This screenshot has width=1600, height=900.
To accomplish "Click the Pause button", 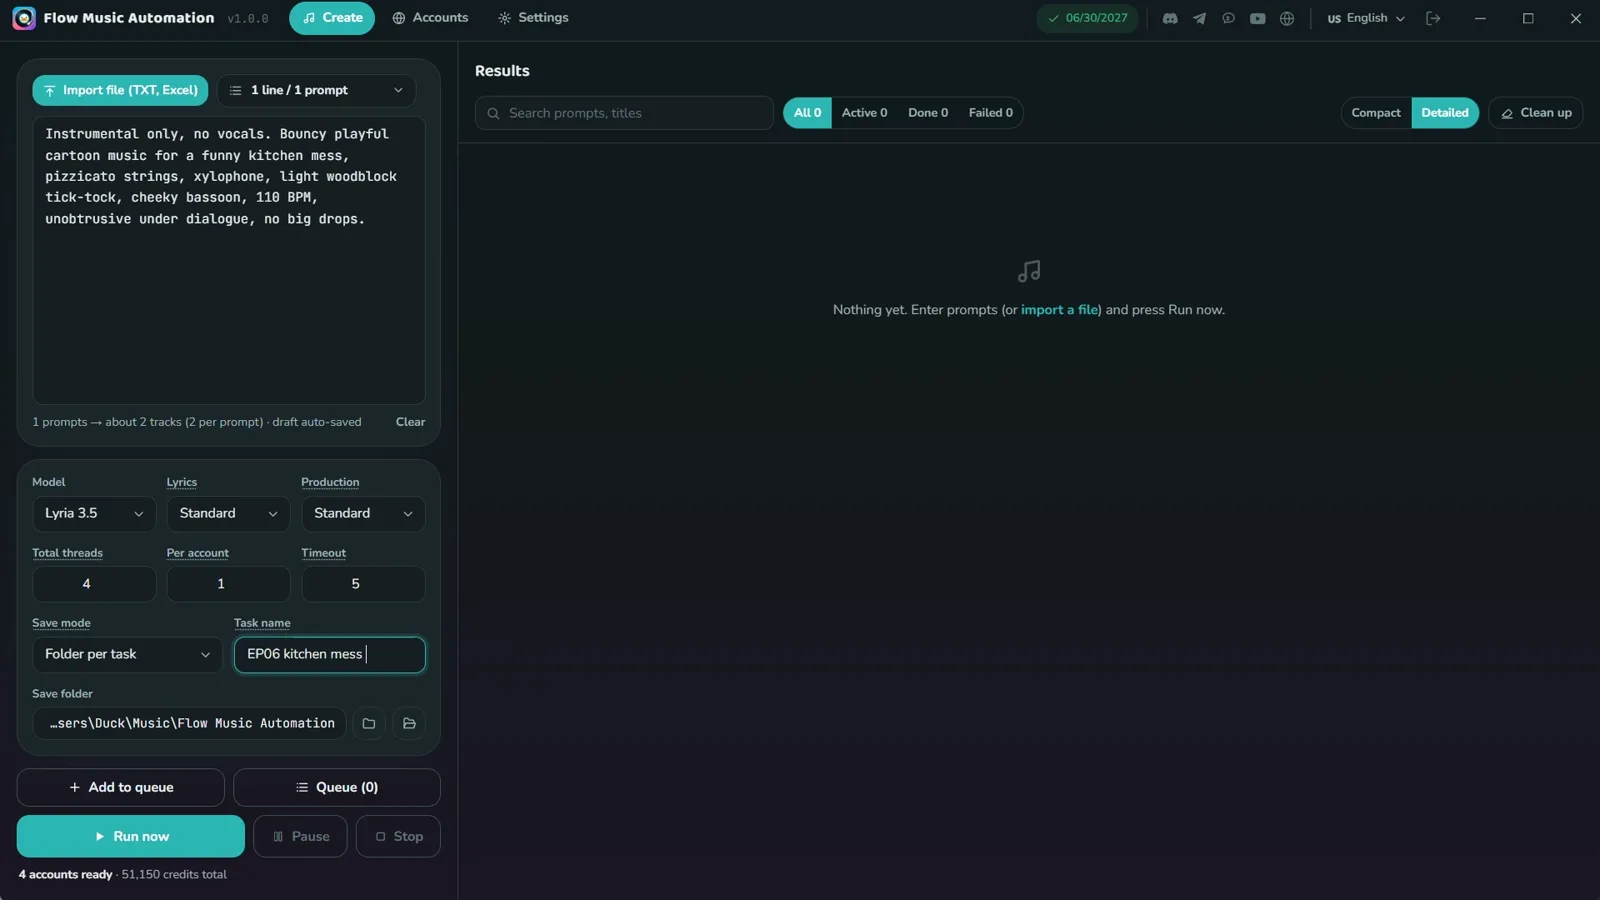I will (300, 836).
